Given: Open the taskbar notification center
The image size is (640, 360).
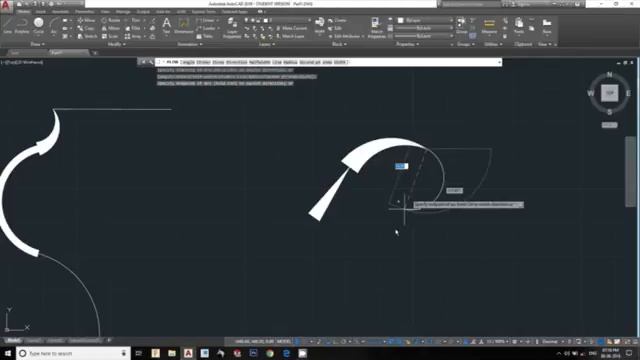Looking at the screenshot, I should click(x=629, y=353).
